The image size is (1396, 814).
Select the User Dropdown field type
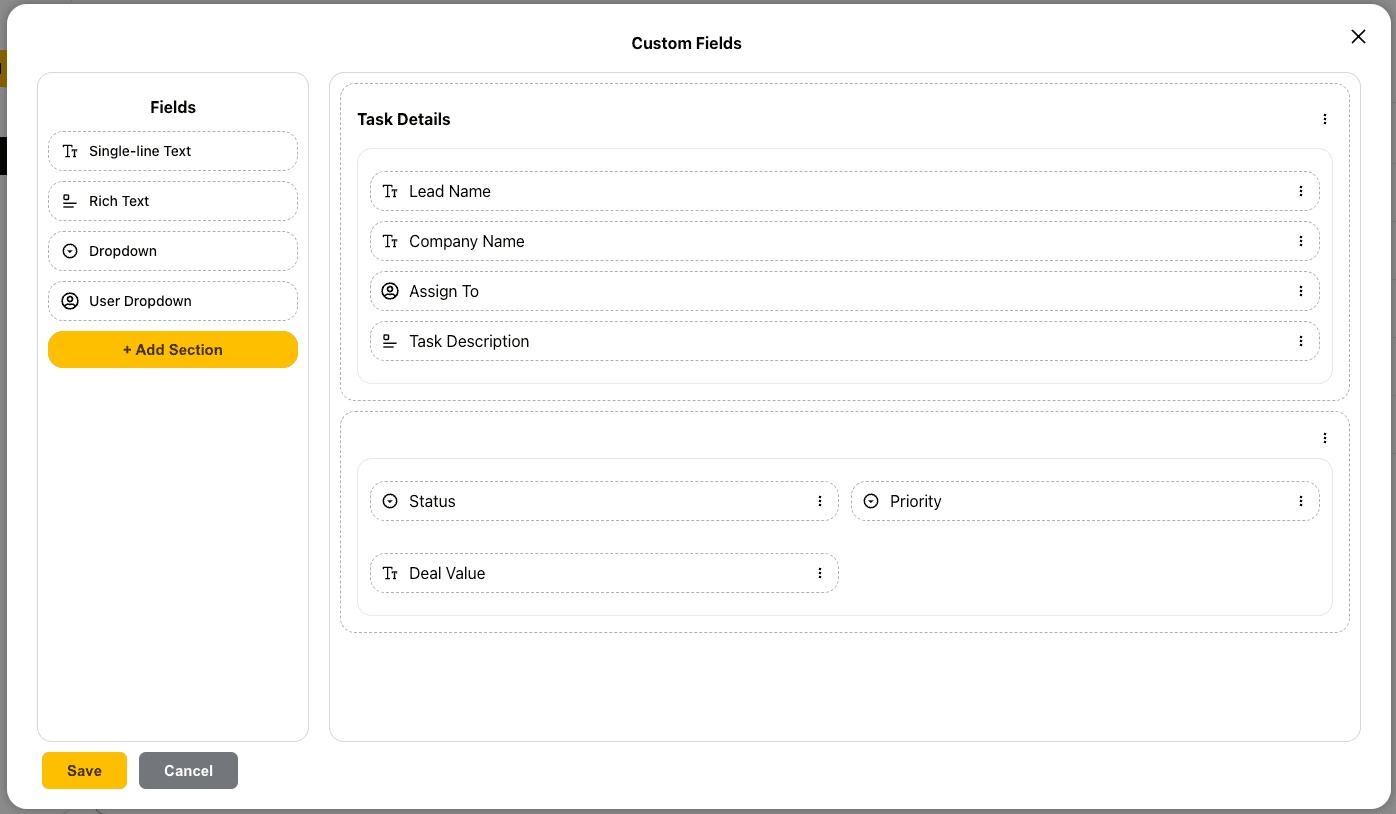point(172,301)
